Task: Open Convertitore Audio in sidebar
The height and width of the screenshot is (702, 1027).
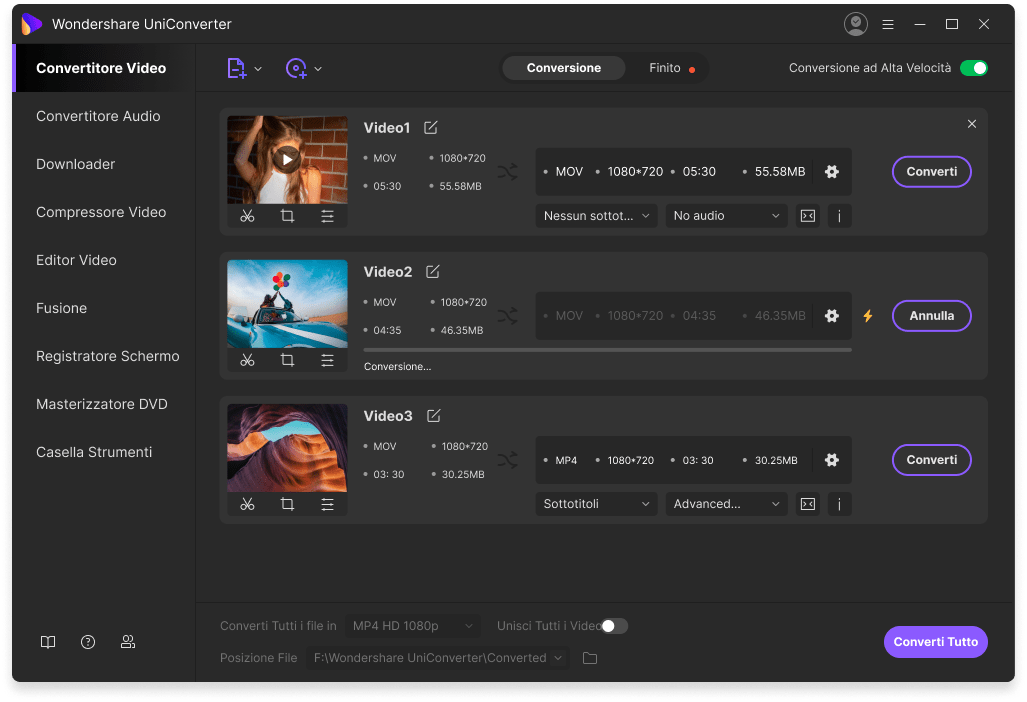Action: (x=98, y=116)
